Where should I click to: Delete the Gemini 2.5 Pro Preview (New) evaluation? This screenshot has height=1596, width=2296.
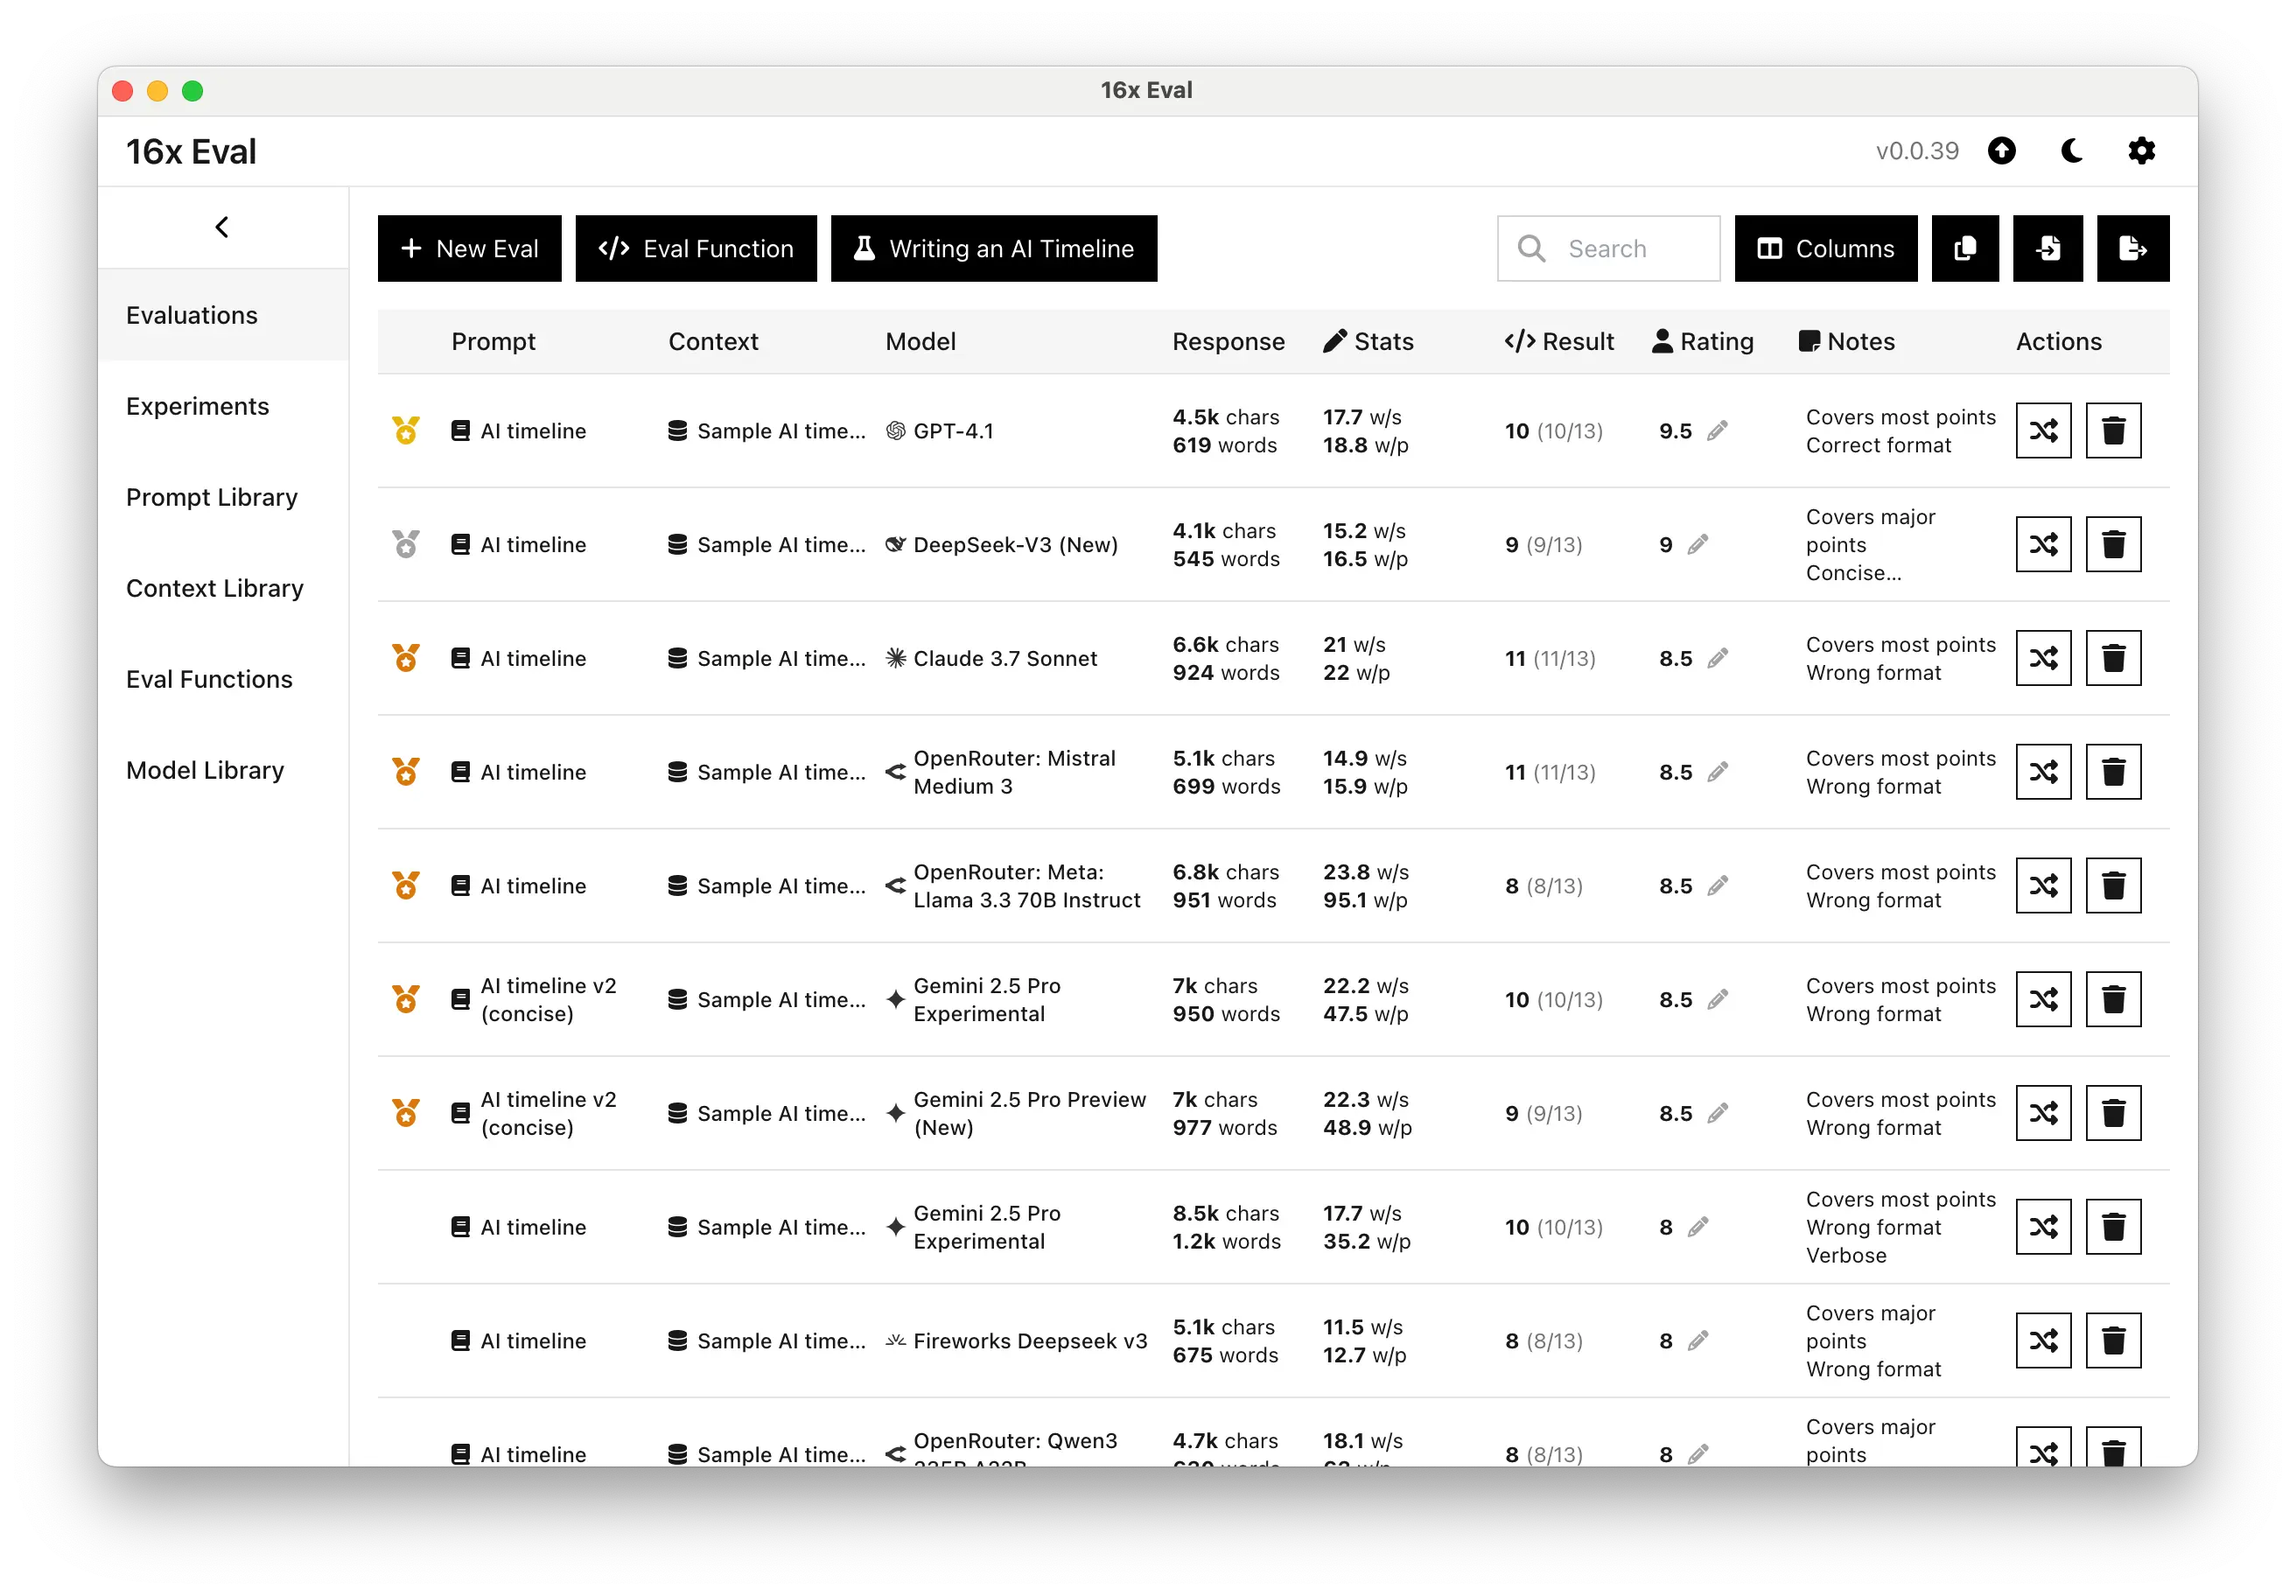(2113, 1113)
